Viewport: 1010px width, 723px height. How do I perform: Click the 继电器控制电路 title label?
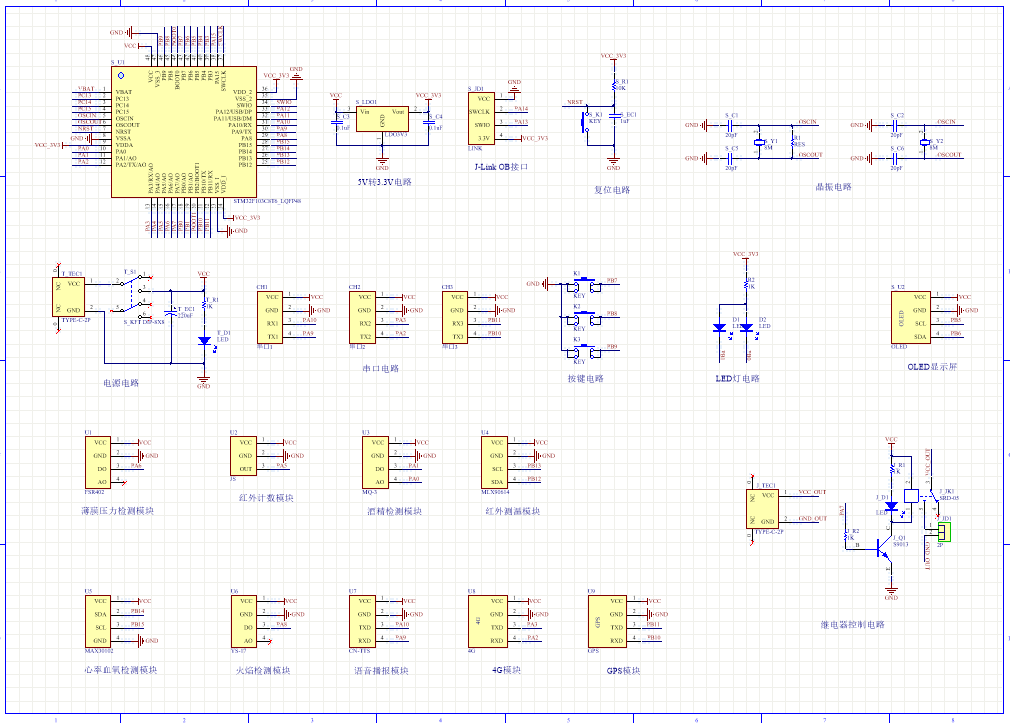[x=852, y=624]
